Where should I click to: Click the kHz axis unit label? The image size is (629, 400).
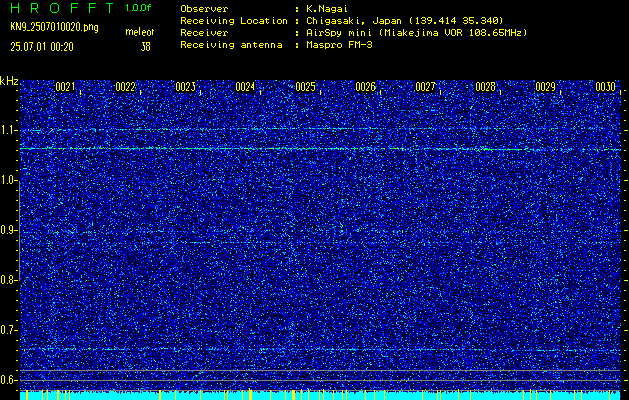9,81
